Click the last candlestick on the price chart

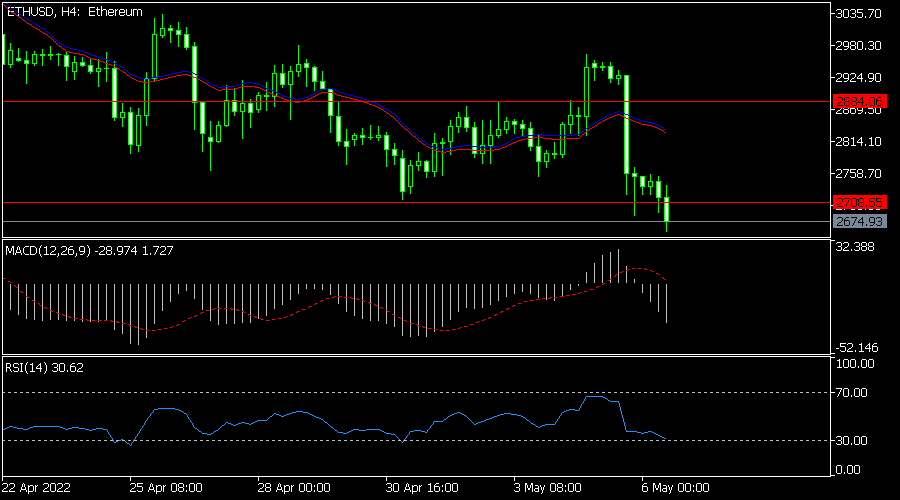coord(666,209)
